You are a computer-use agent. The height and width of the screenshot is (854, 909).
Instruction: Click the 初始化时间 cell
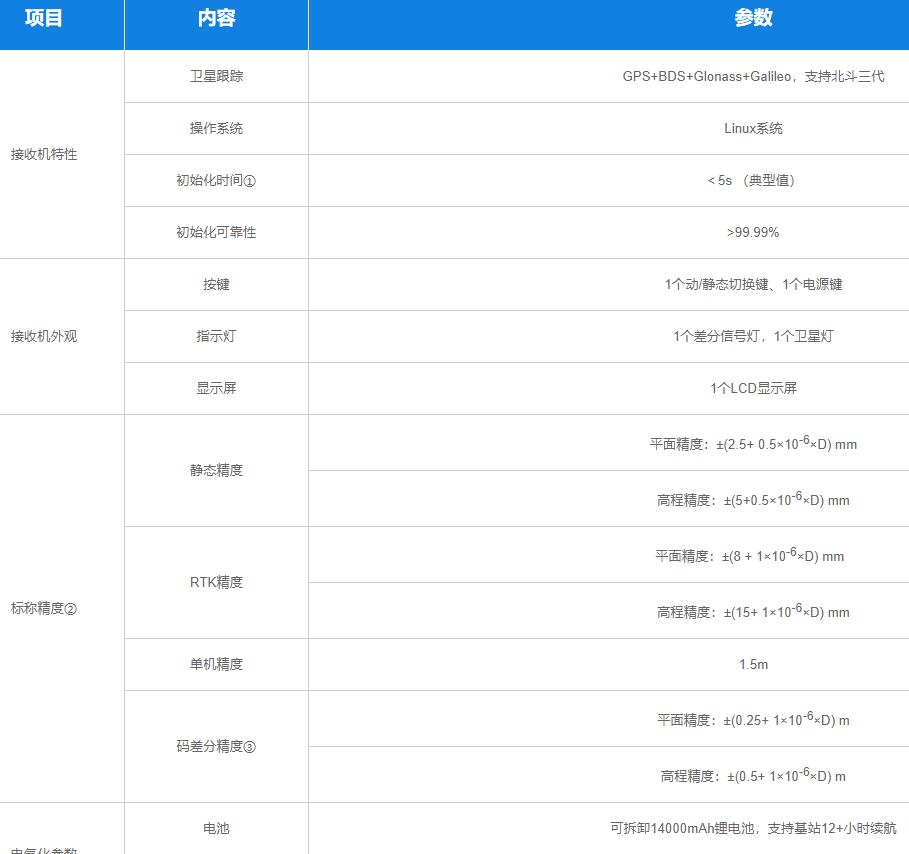[216, 180]
